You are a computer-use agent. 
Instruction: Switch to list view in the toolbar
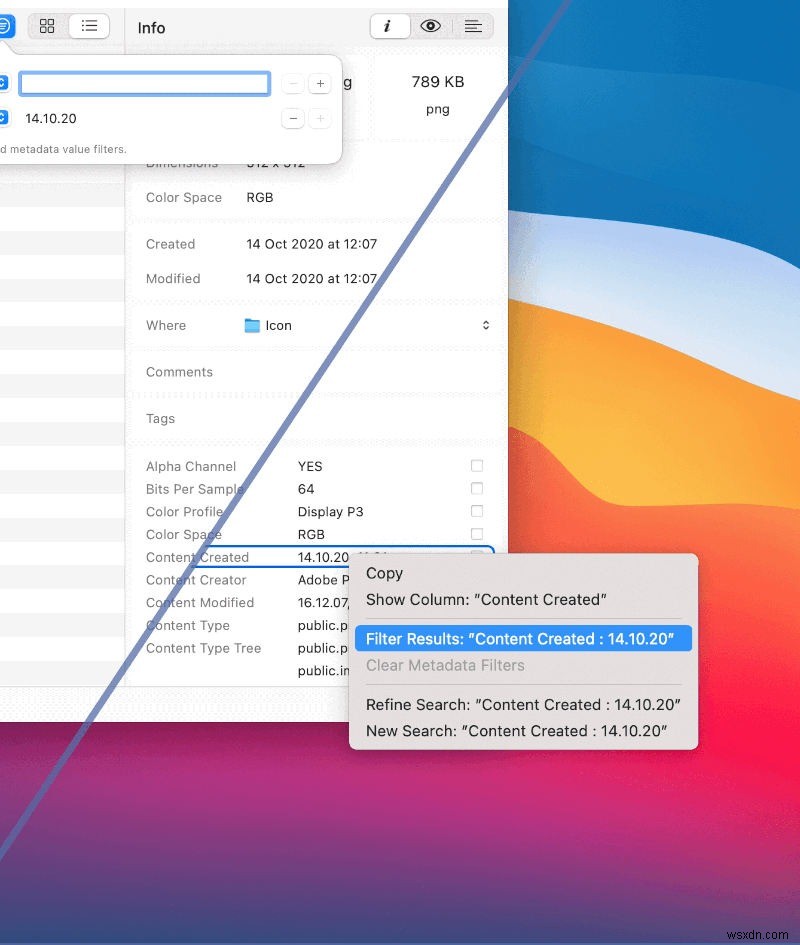pos(89,27)
